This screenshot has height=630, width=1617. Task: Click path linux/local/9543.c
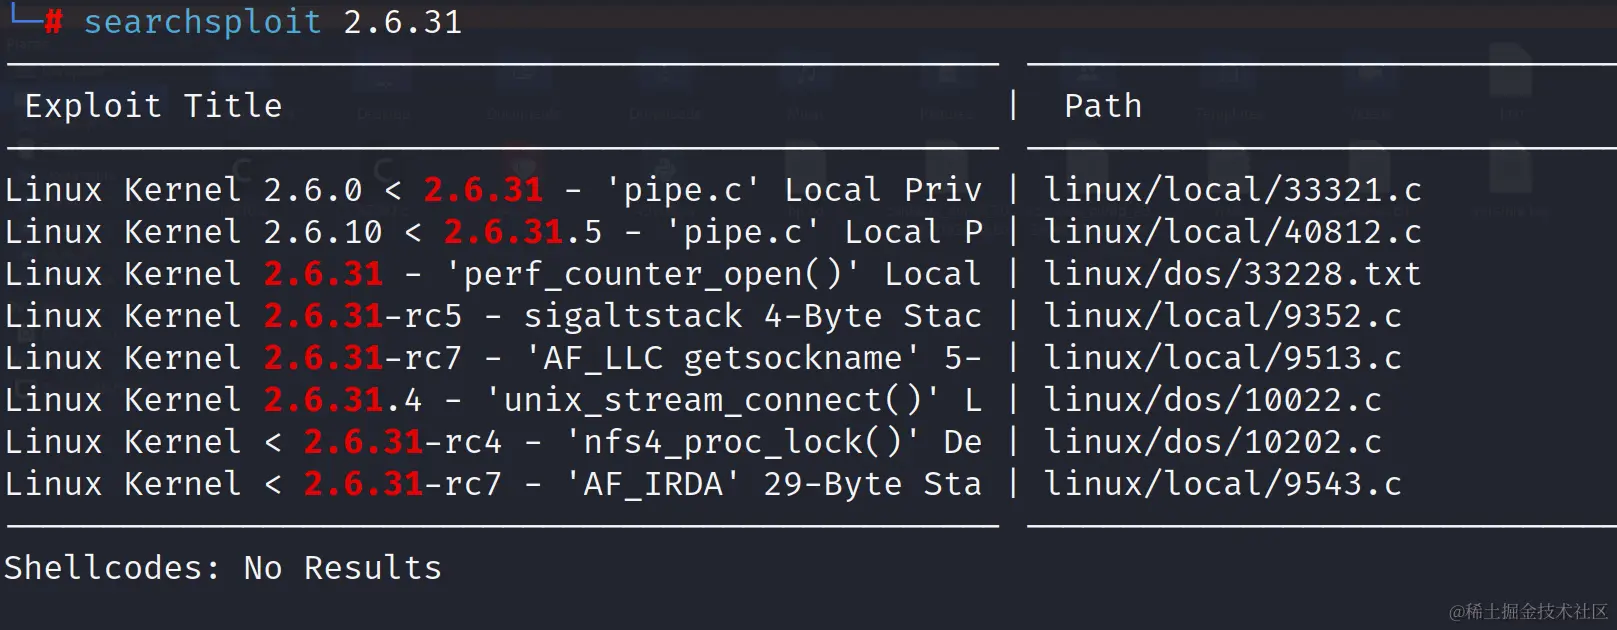pos(1223,484)
